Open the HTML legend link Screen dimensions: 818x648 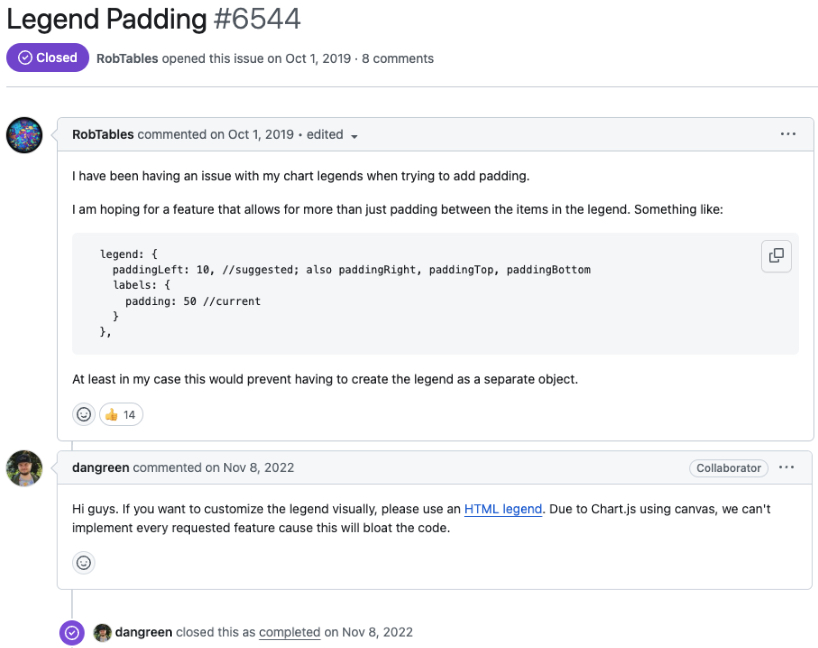pyautogui.click(x=503, y=509)
